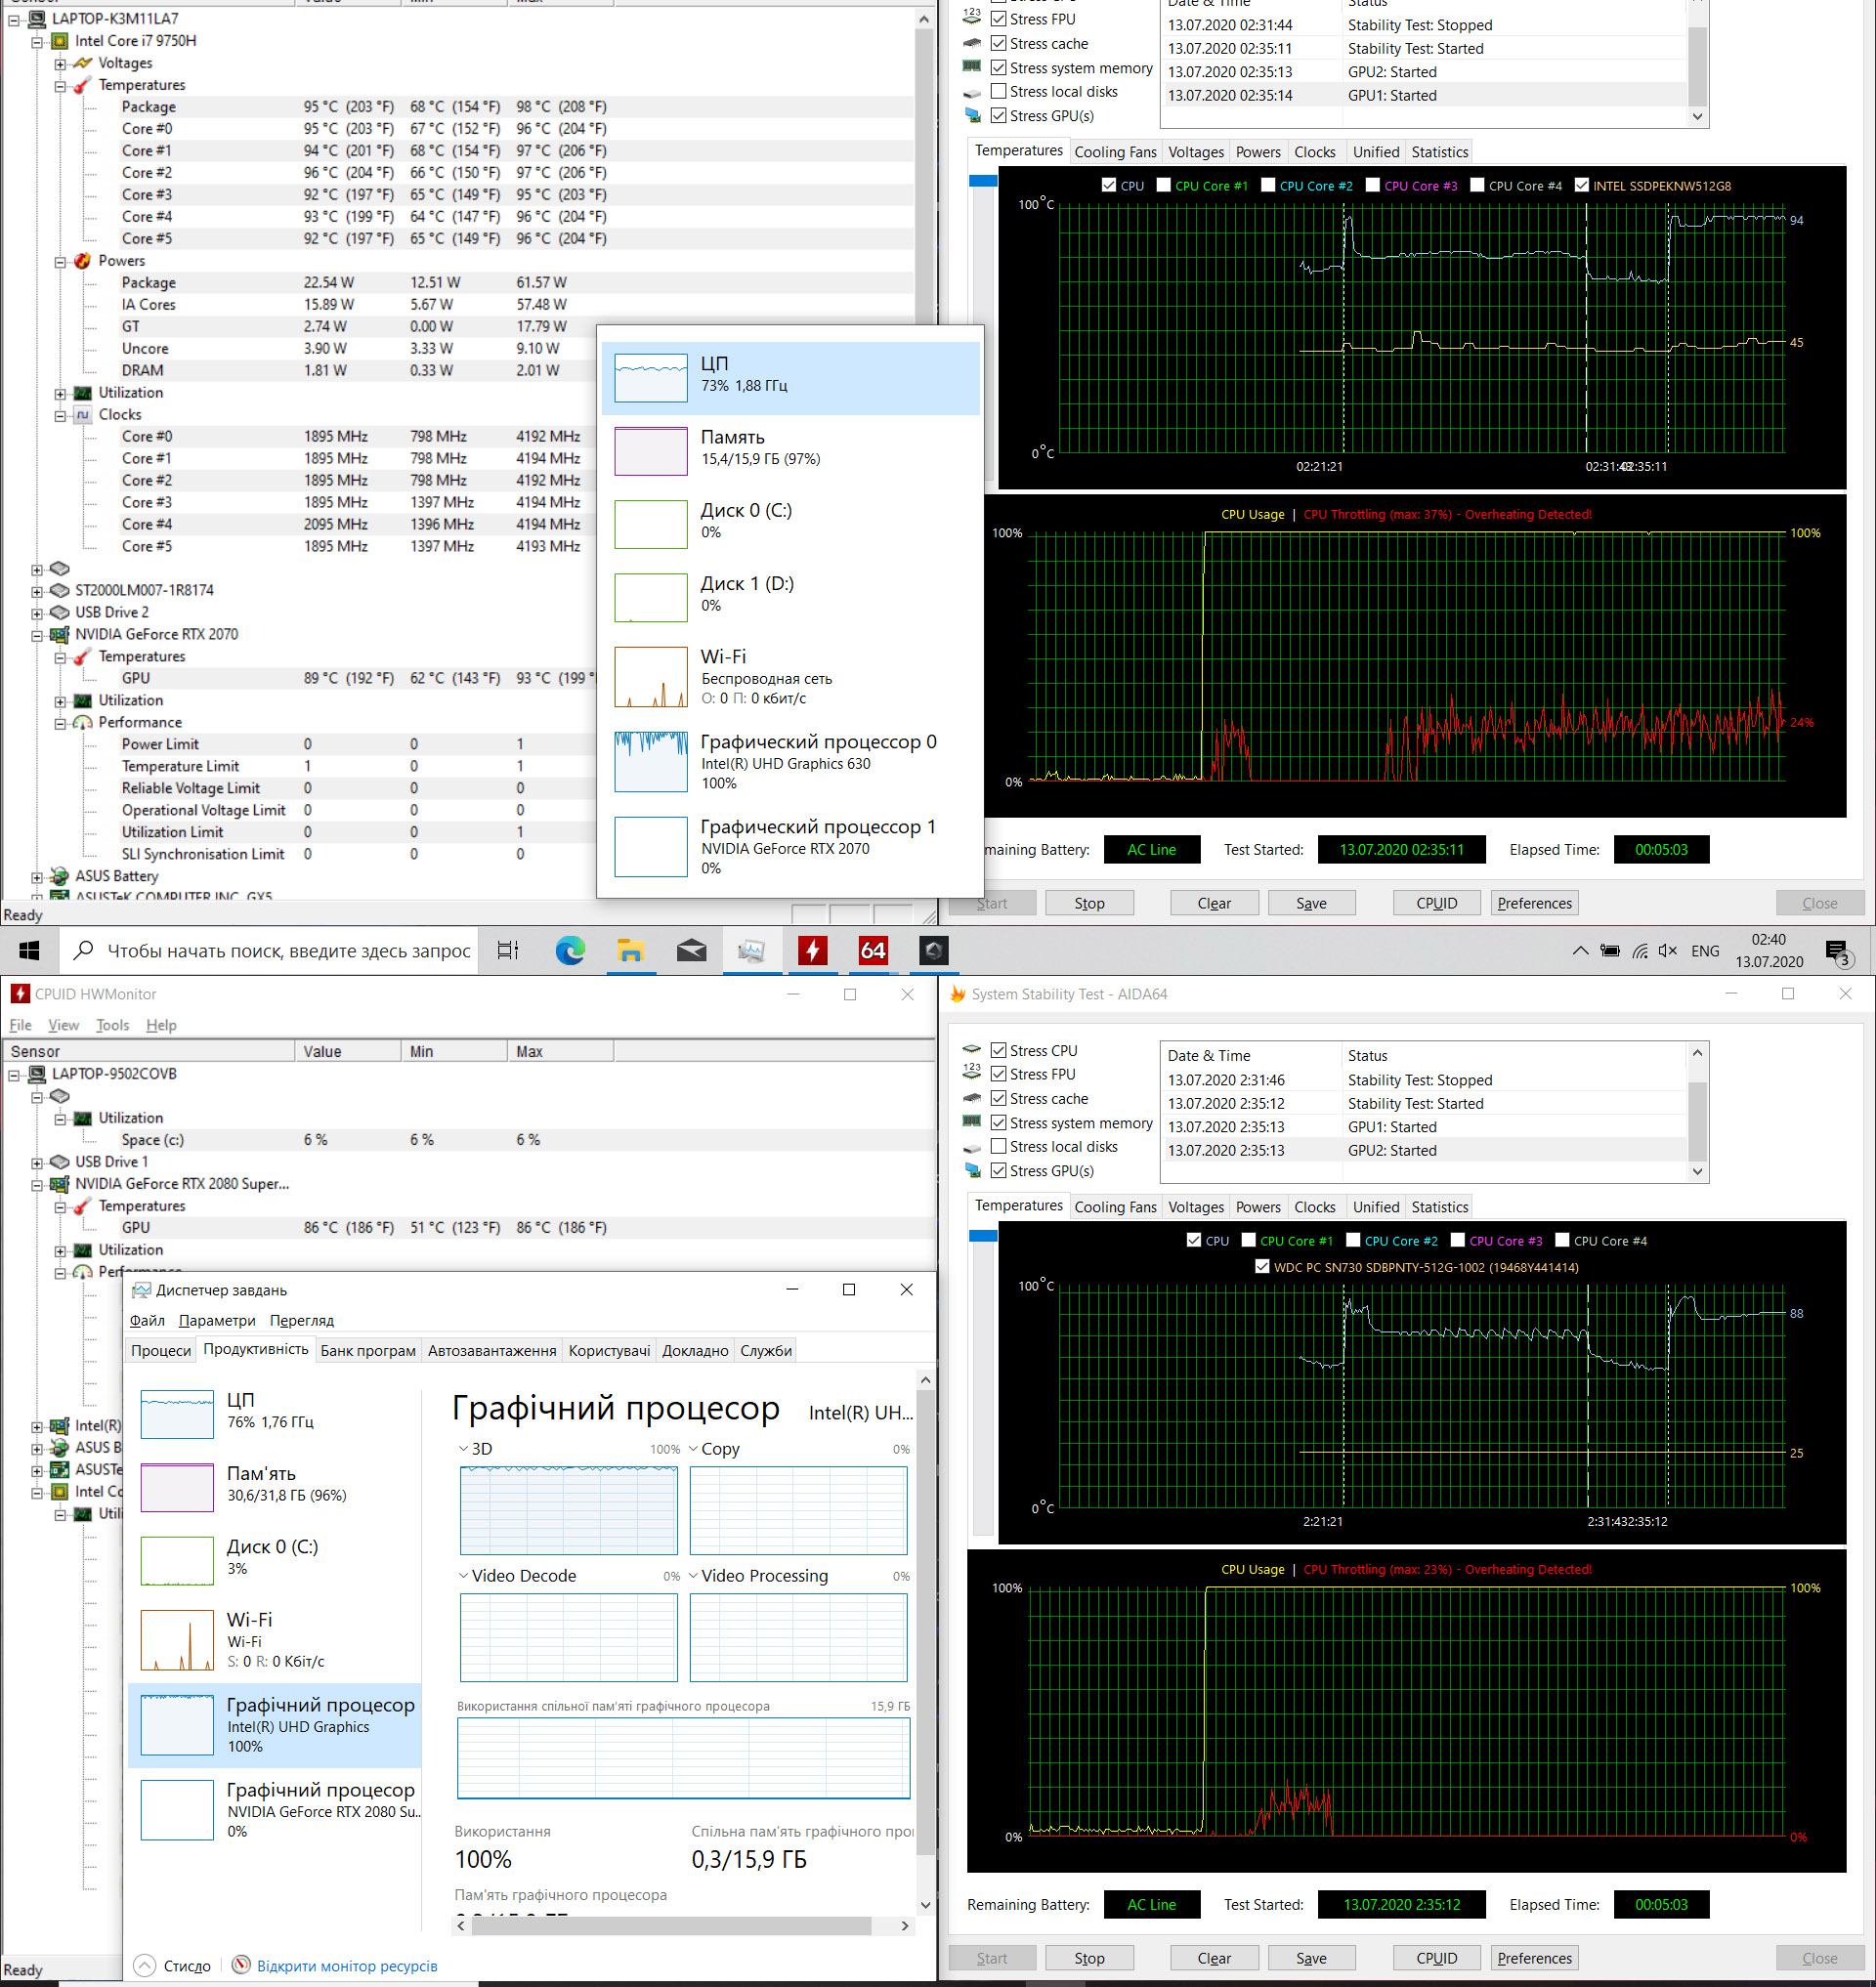Click the drive icon beside ST2000LM007-1R8174
Screen dimensions: 1876x1987
tap(60, 591)
